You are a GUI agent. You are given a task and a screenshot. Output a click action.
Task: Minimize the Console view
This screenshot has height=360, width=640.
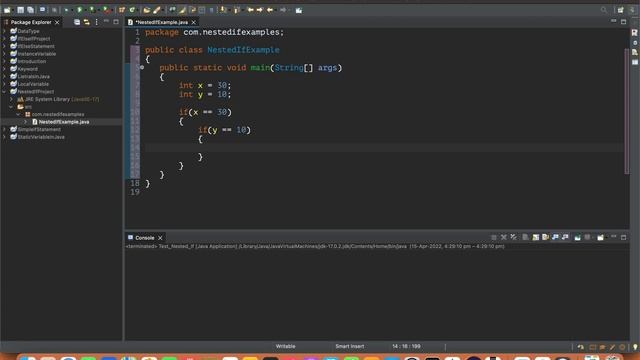(614, 237)
